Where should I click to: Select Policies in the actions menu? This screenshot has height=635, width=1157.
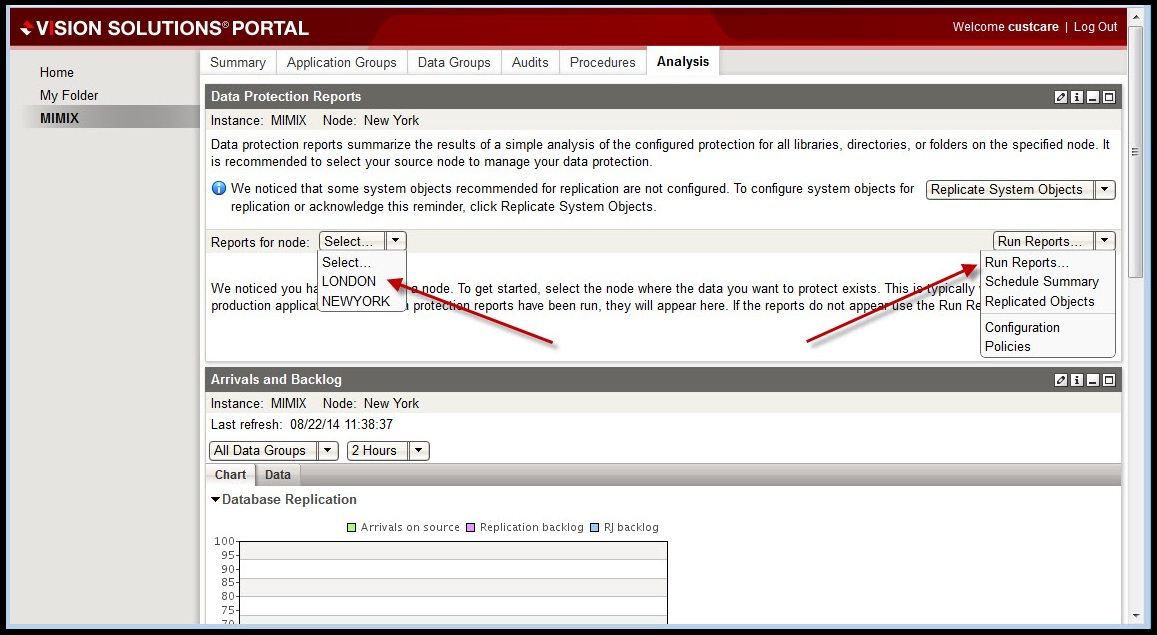click(1007, 347)
